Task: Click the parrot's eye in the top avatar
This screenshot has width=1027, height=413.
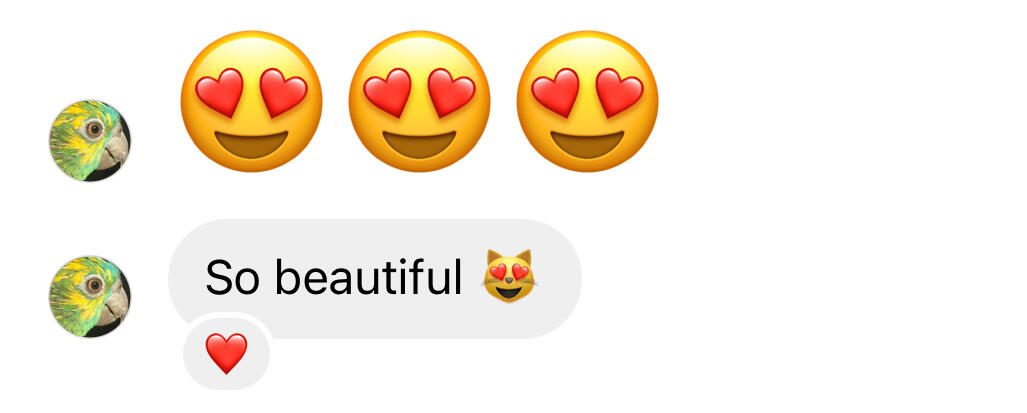Action: pos(94,129)
